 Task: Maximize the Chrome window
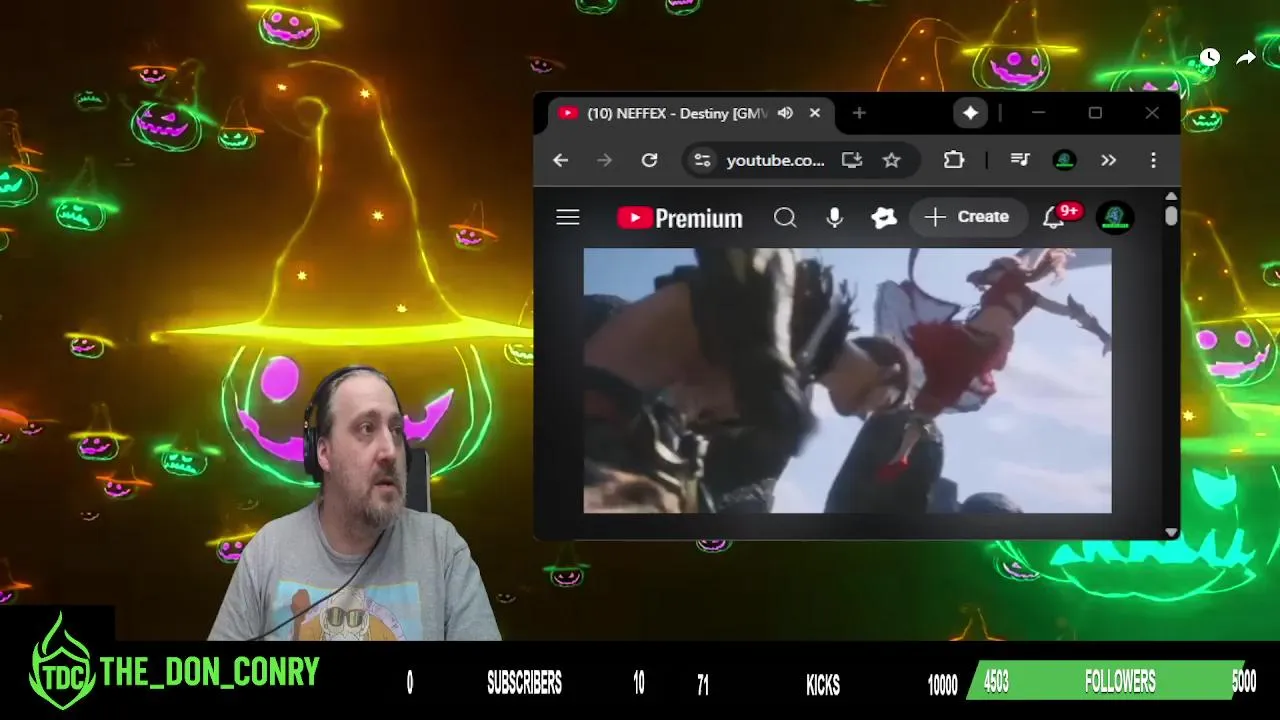pos(1095,113)
